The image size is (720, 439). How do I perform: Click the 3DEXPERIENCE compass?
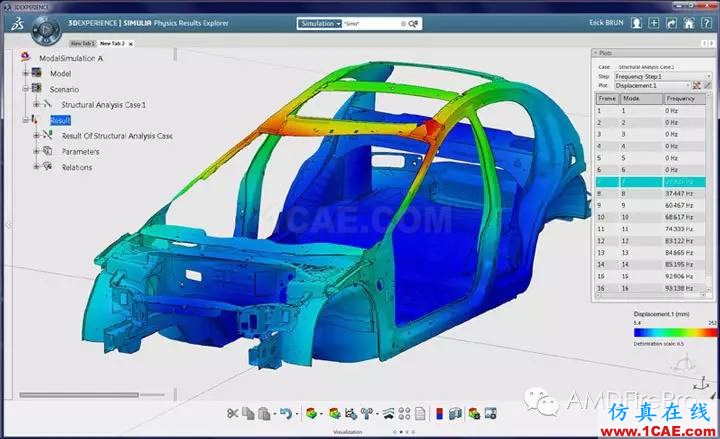pyautogui.click(x=45, y=30)
